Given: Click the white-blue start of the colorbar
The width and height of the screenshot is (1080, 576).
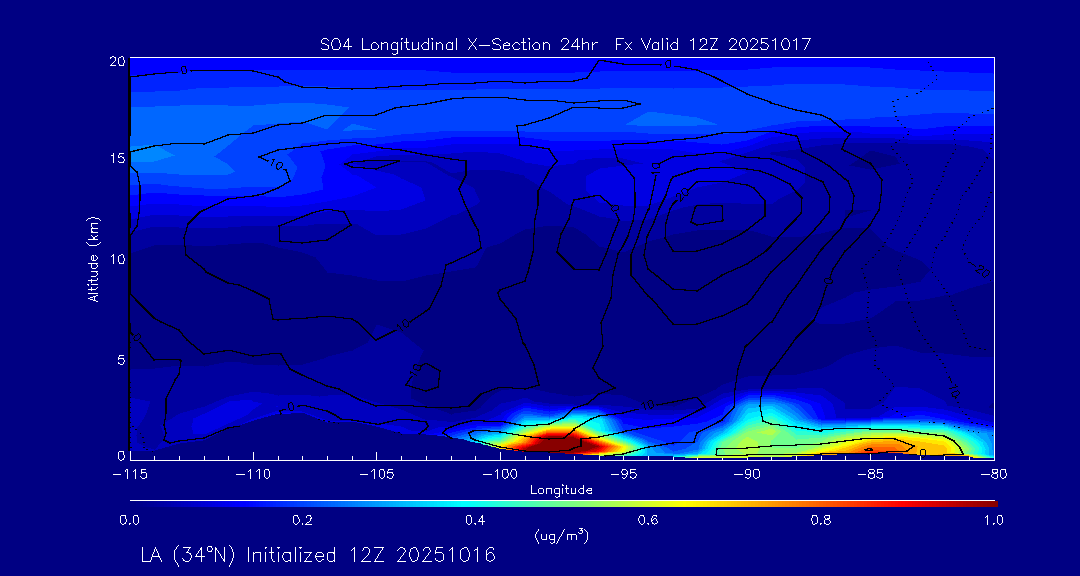Looking at the screenshot, I should tap(135, 501).
